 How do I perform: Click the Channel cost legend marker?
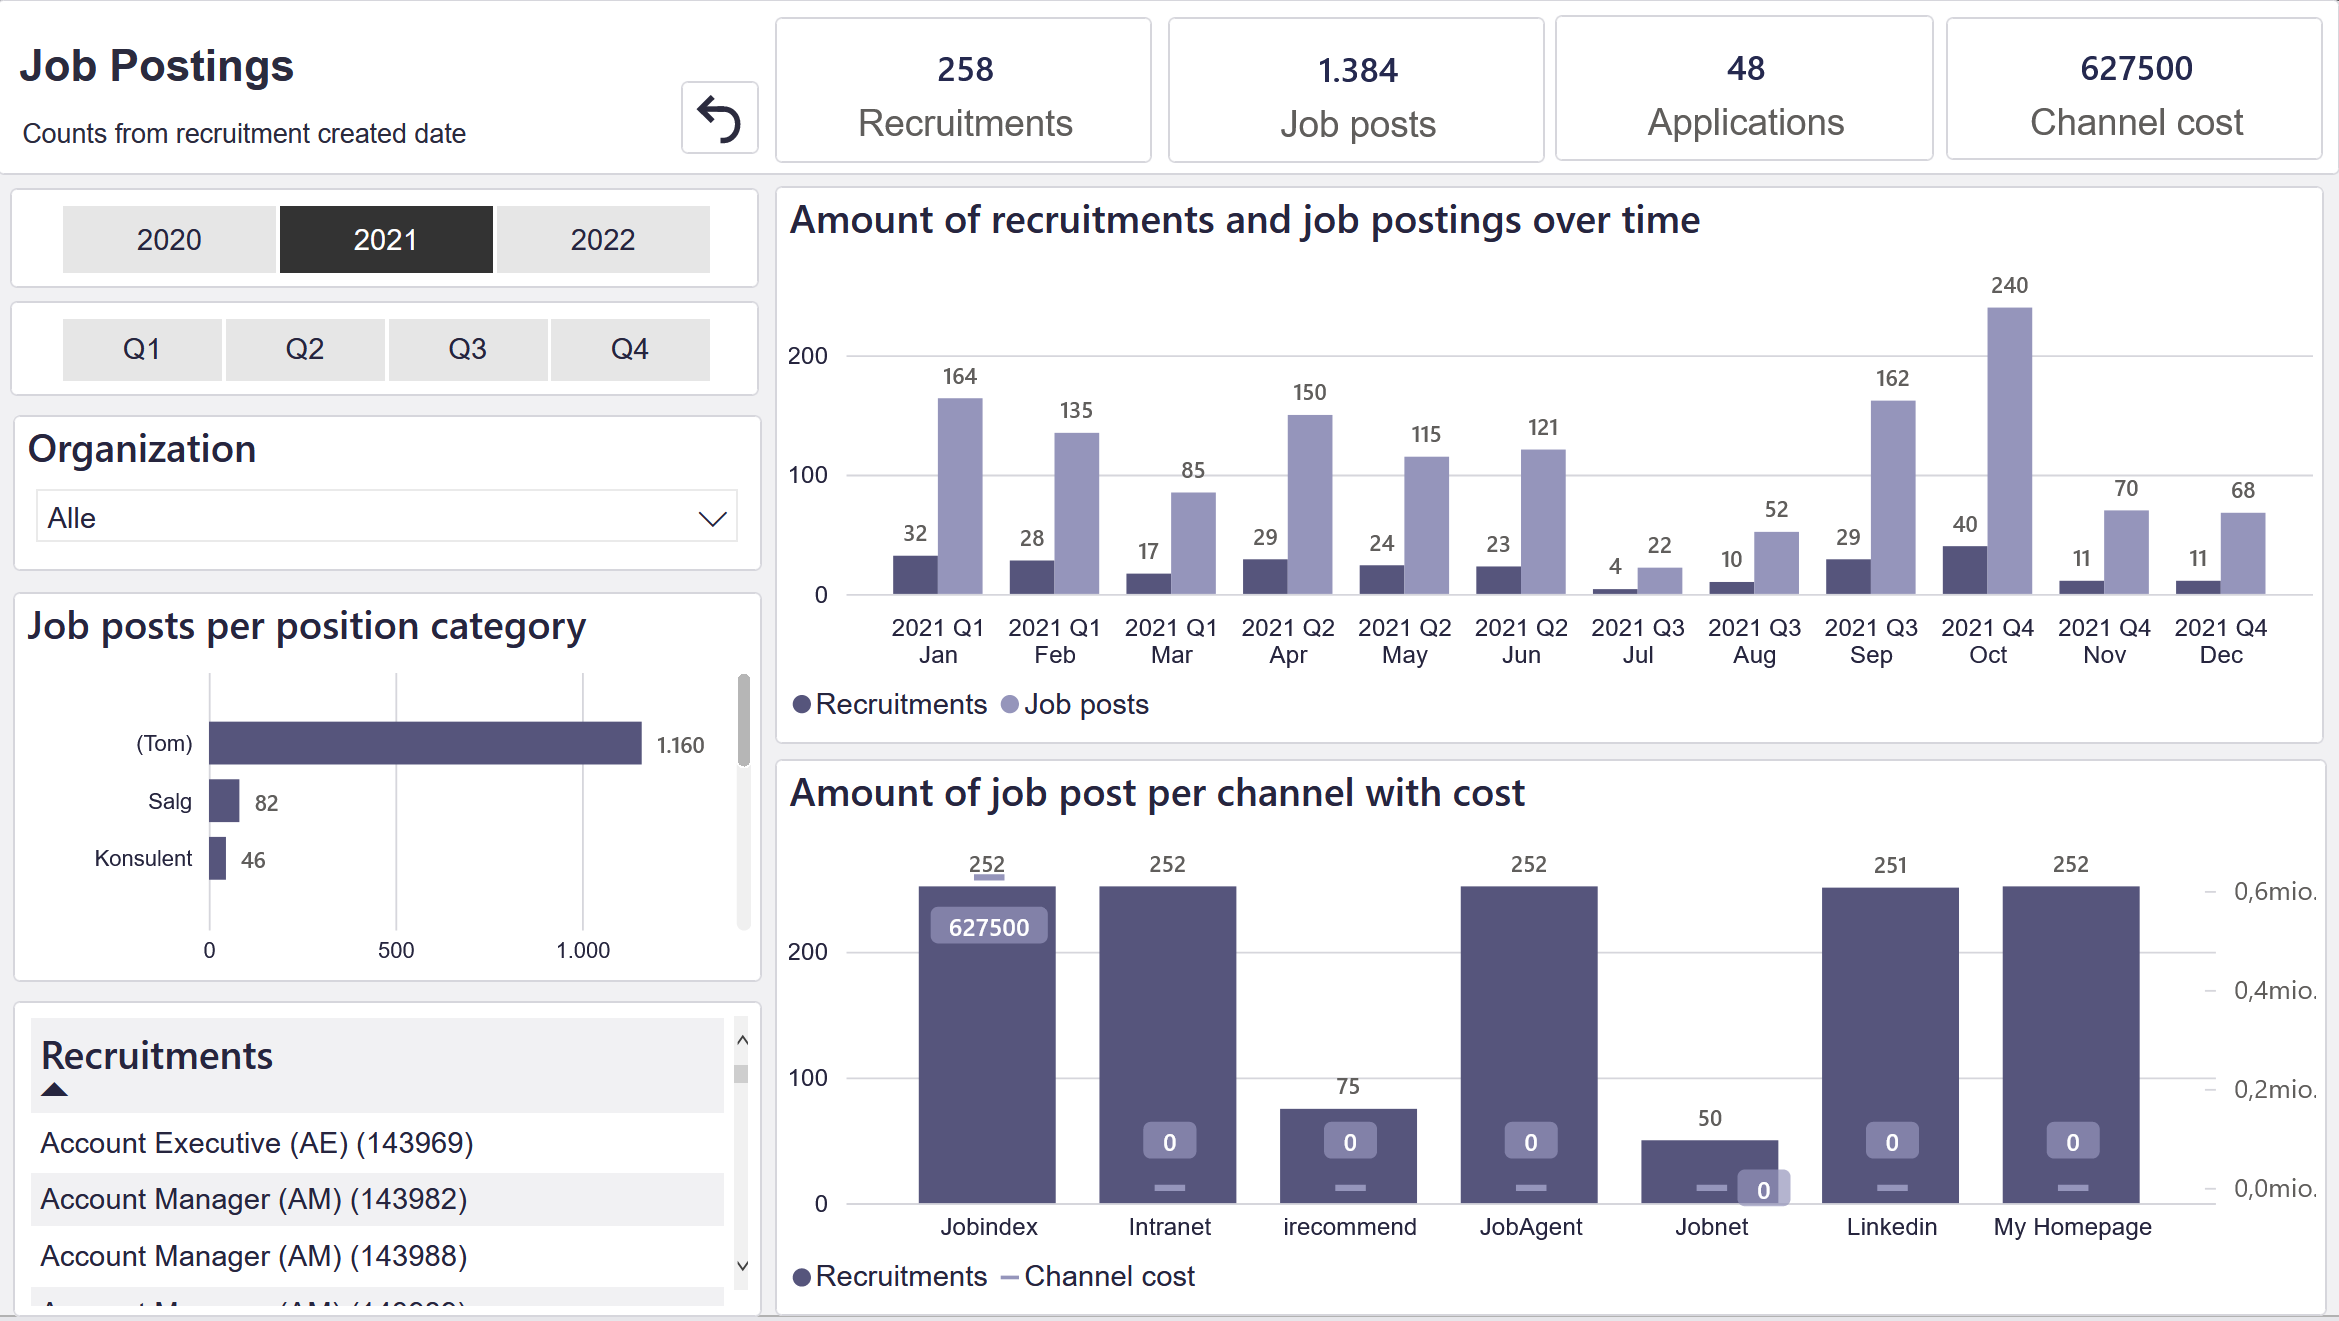[x=1010, y=1277]
